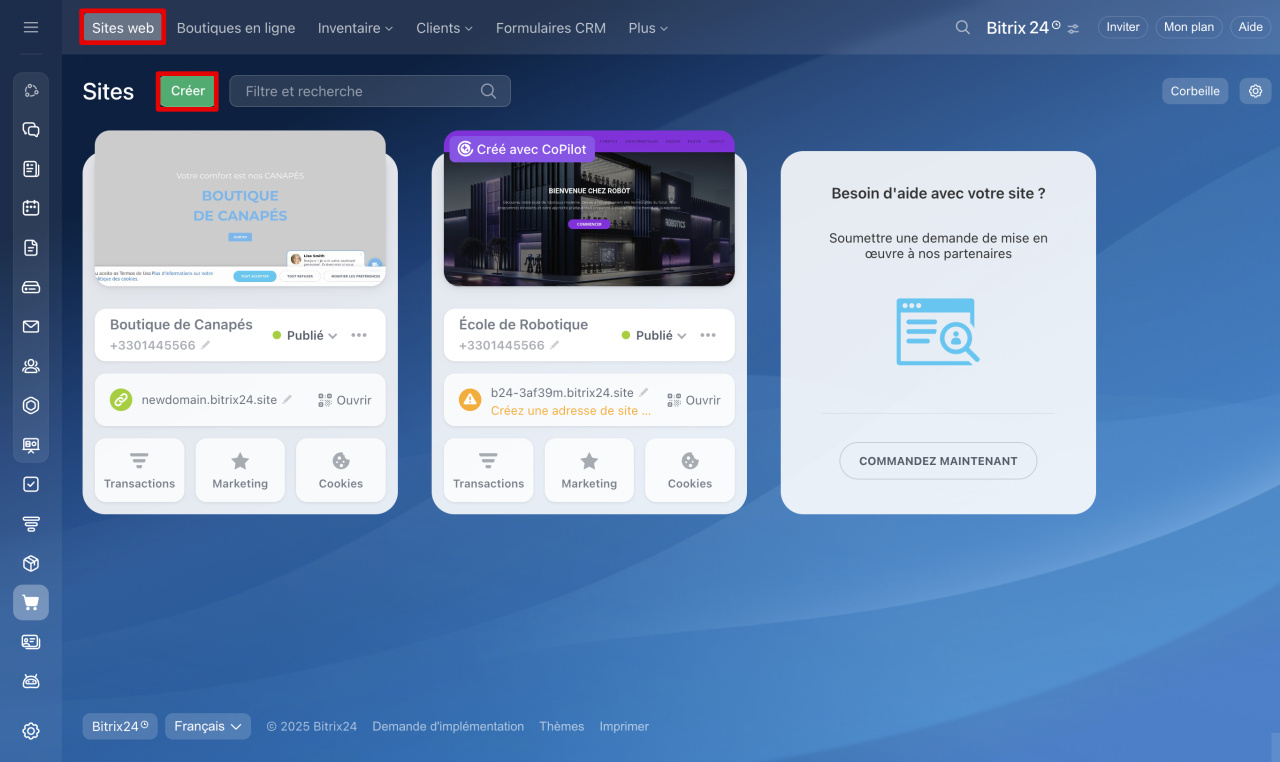Click the Inviter button
Viewport: 1280px width, 762px height.
pos(1123,27)
